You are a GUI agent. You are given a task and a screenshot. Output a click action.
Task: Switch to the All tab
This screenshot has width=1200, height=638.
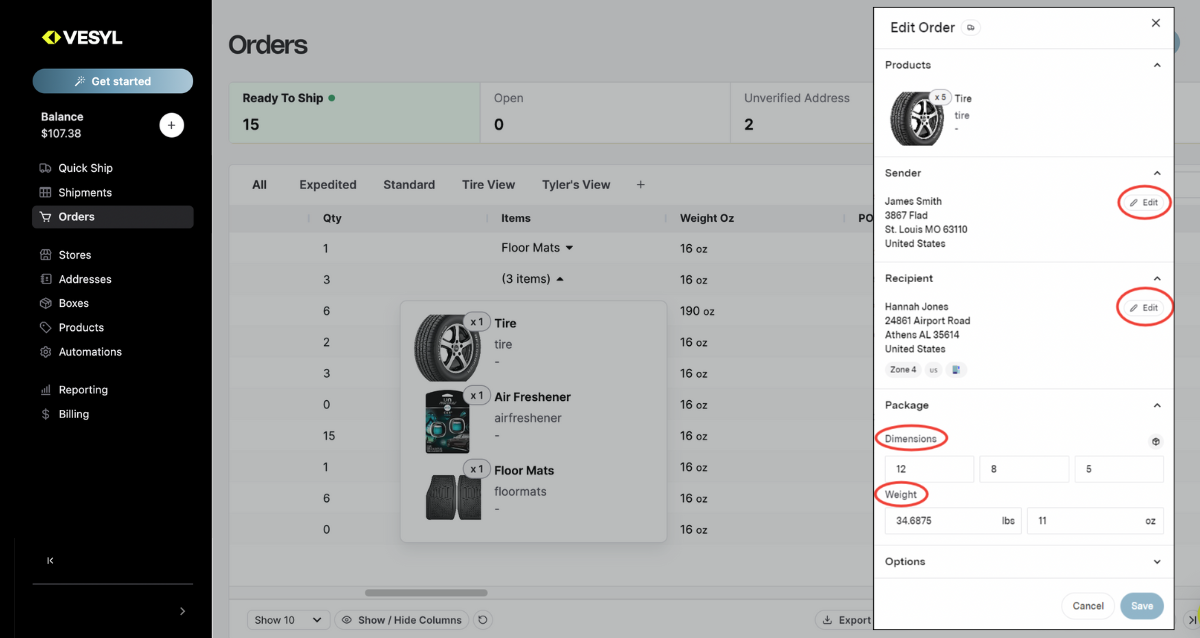(260, 185)
